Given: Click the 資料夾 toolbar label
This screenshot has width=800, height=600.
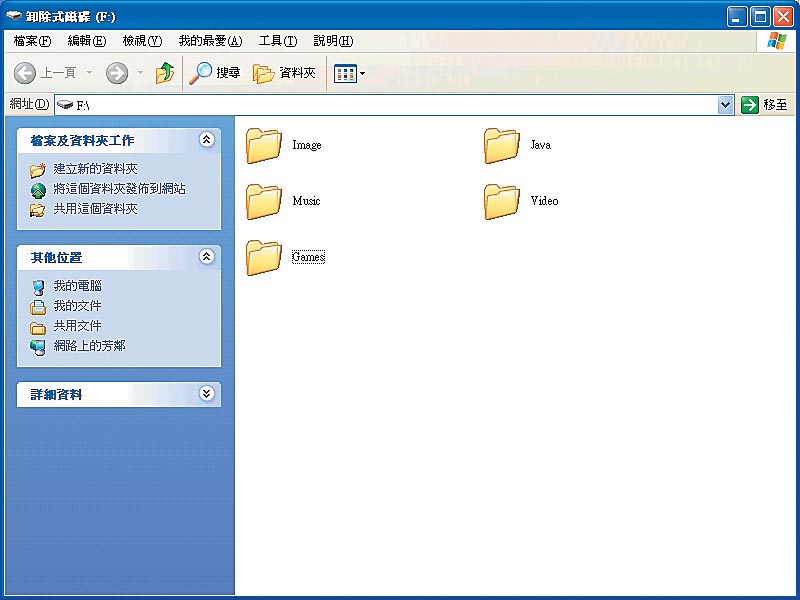Looking at the screenshot, I should coord(297,73).
